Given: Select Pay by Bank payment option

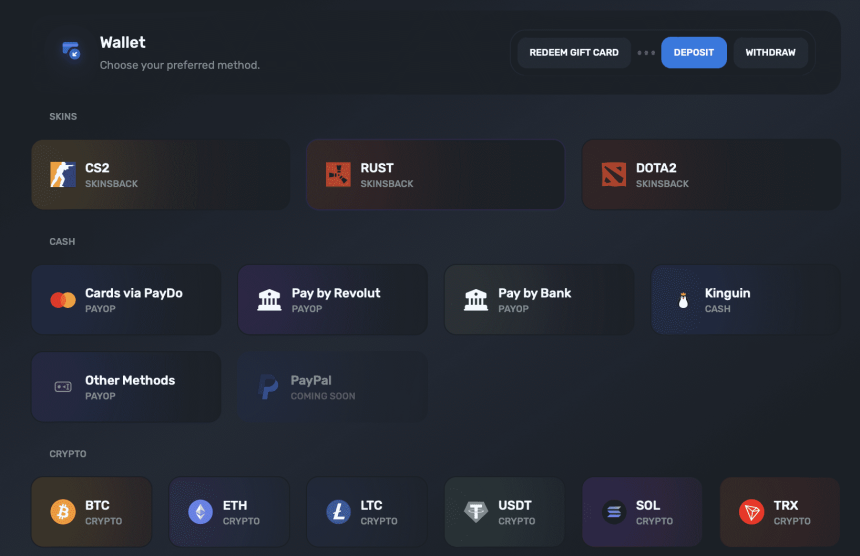Looking at the screenshot, I should [539, 300].
